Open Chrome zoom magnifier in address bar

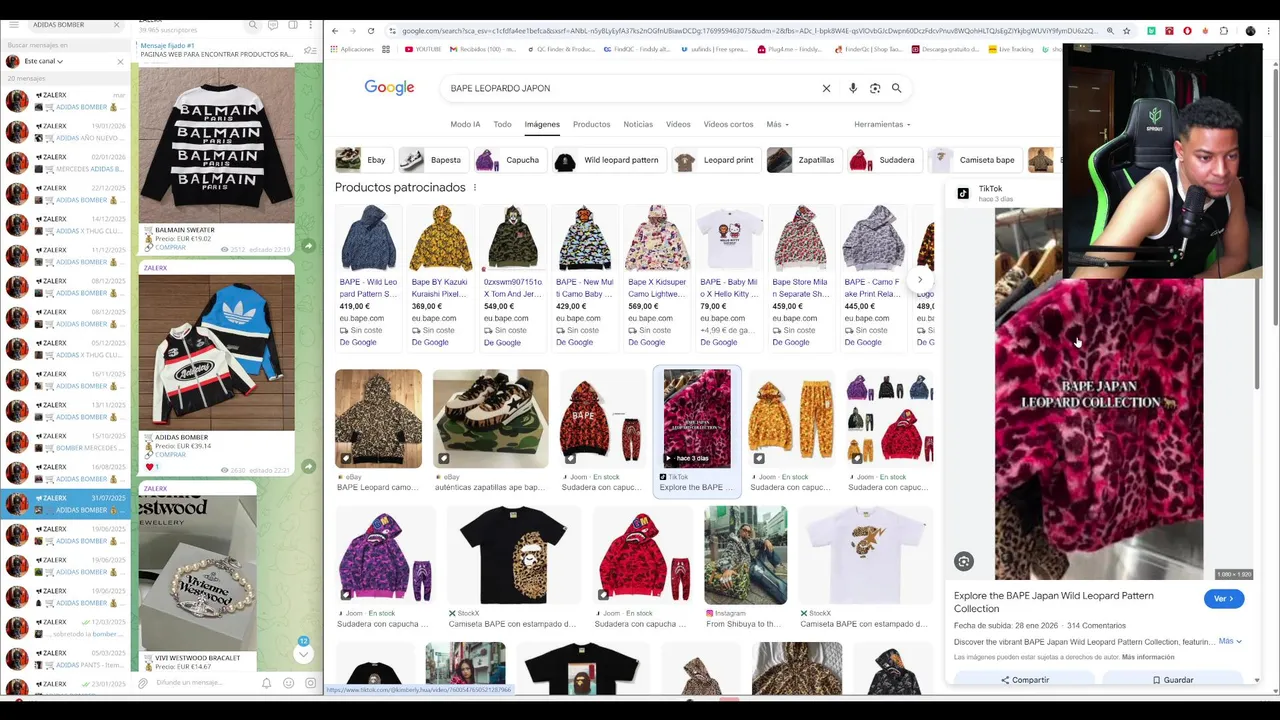coord(1109,31)
